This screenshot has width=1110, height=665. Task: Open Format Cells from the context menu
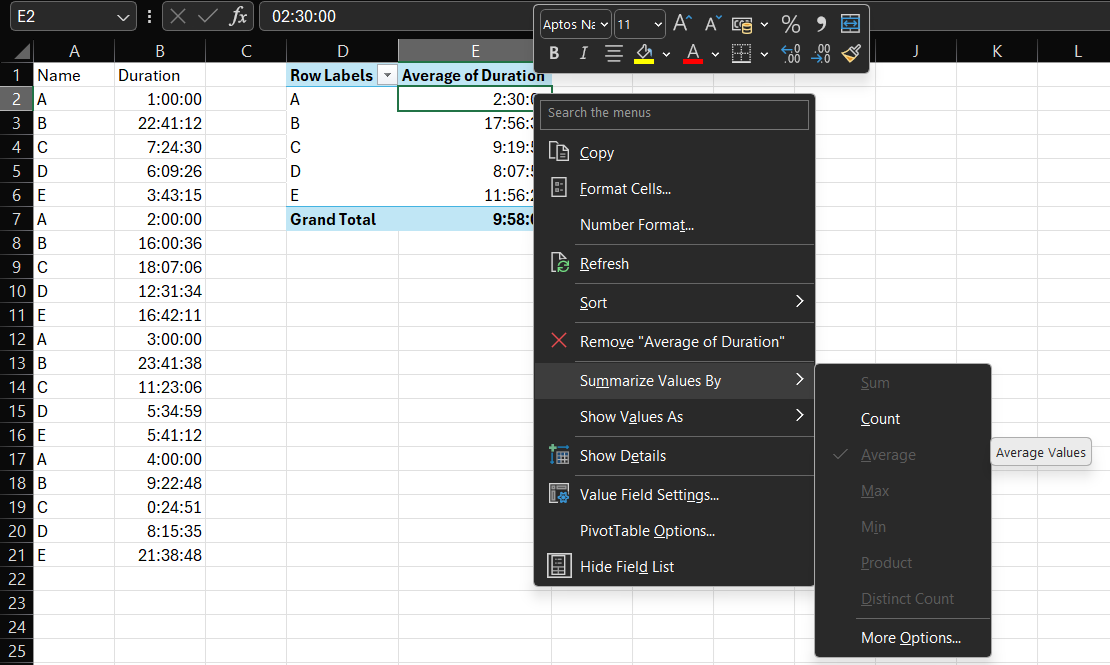click(x=674, y=188)
